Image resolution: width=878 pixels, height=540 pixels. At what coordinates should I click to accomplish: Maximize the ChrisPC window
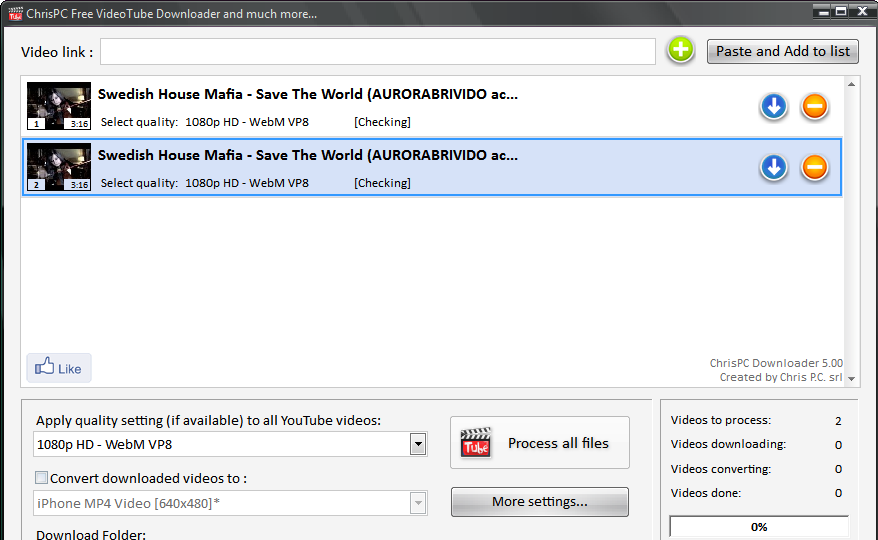(x=841, y=11)
